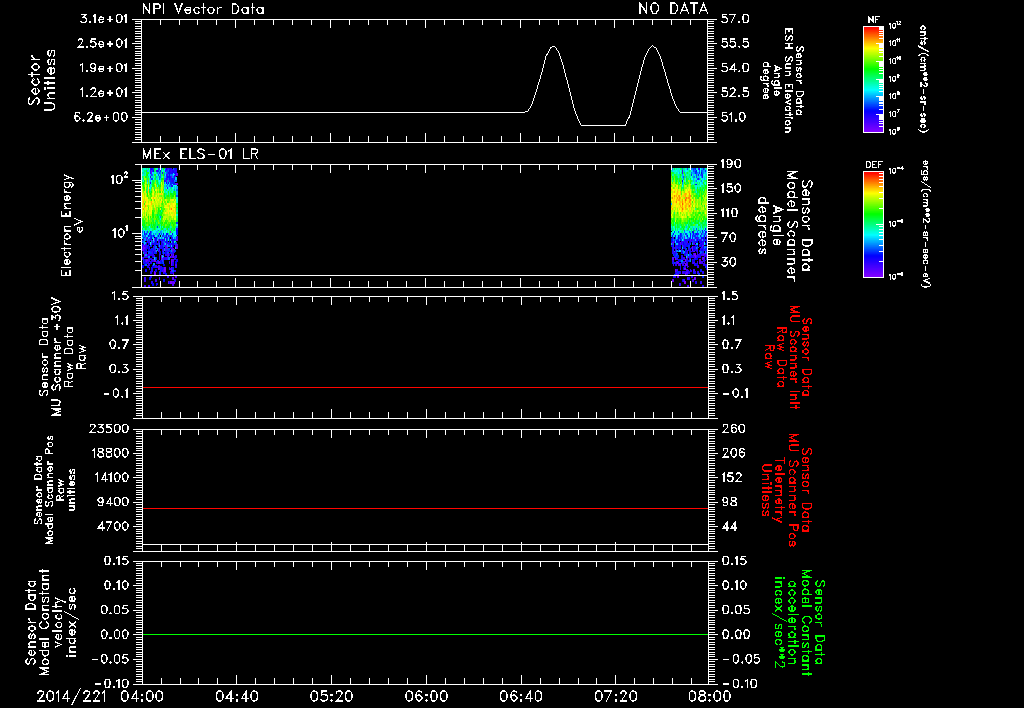Click the electron spectrogram block near 04:00

[159, 227]
